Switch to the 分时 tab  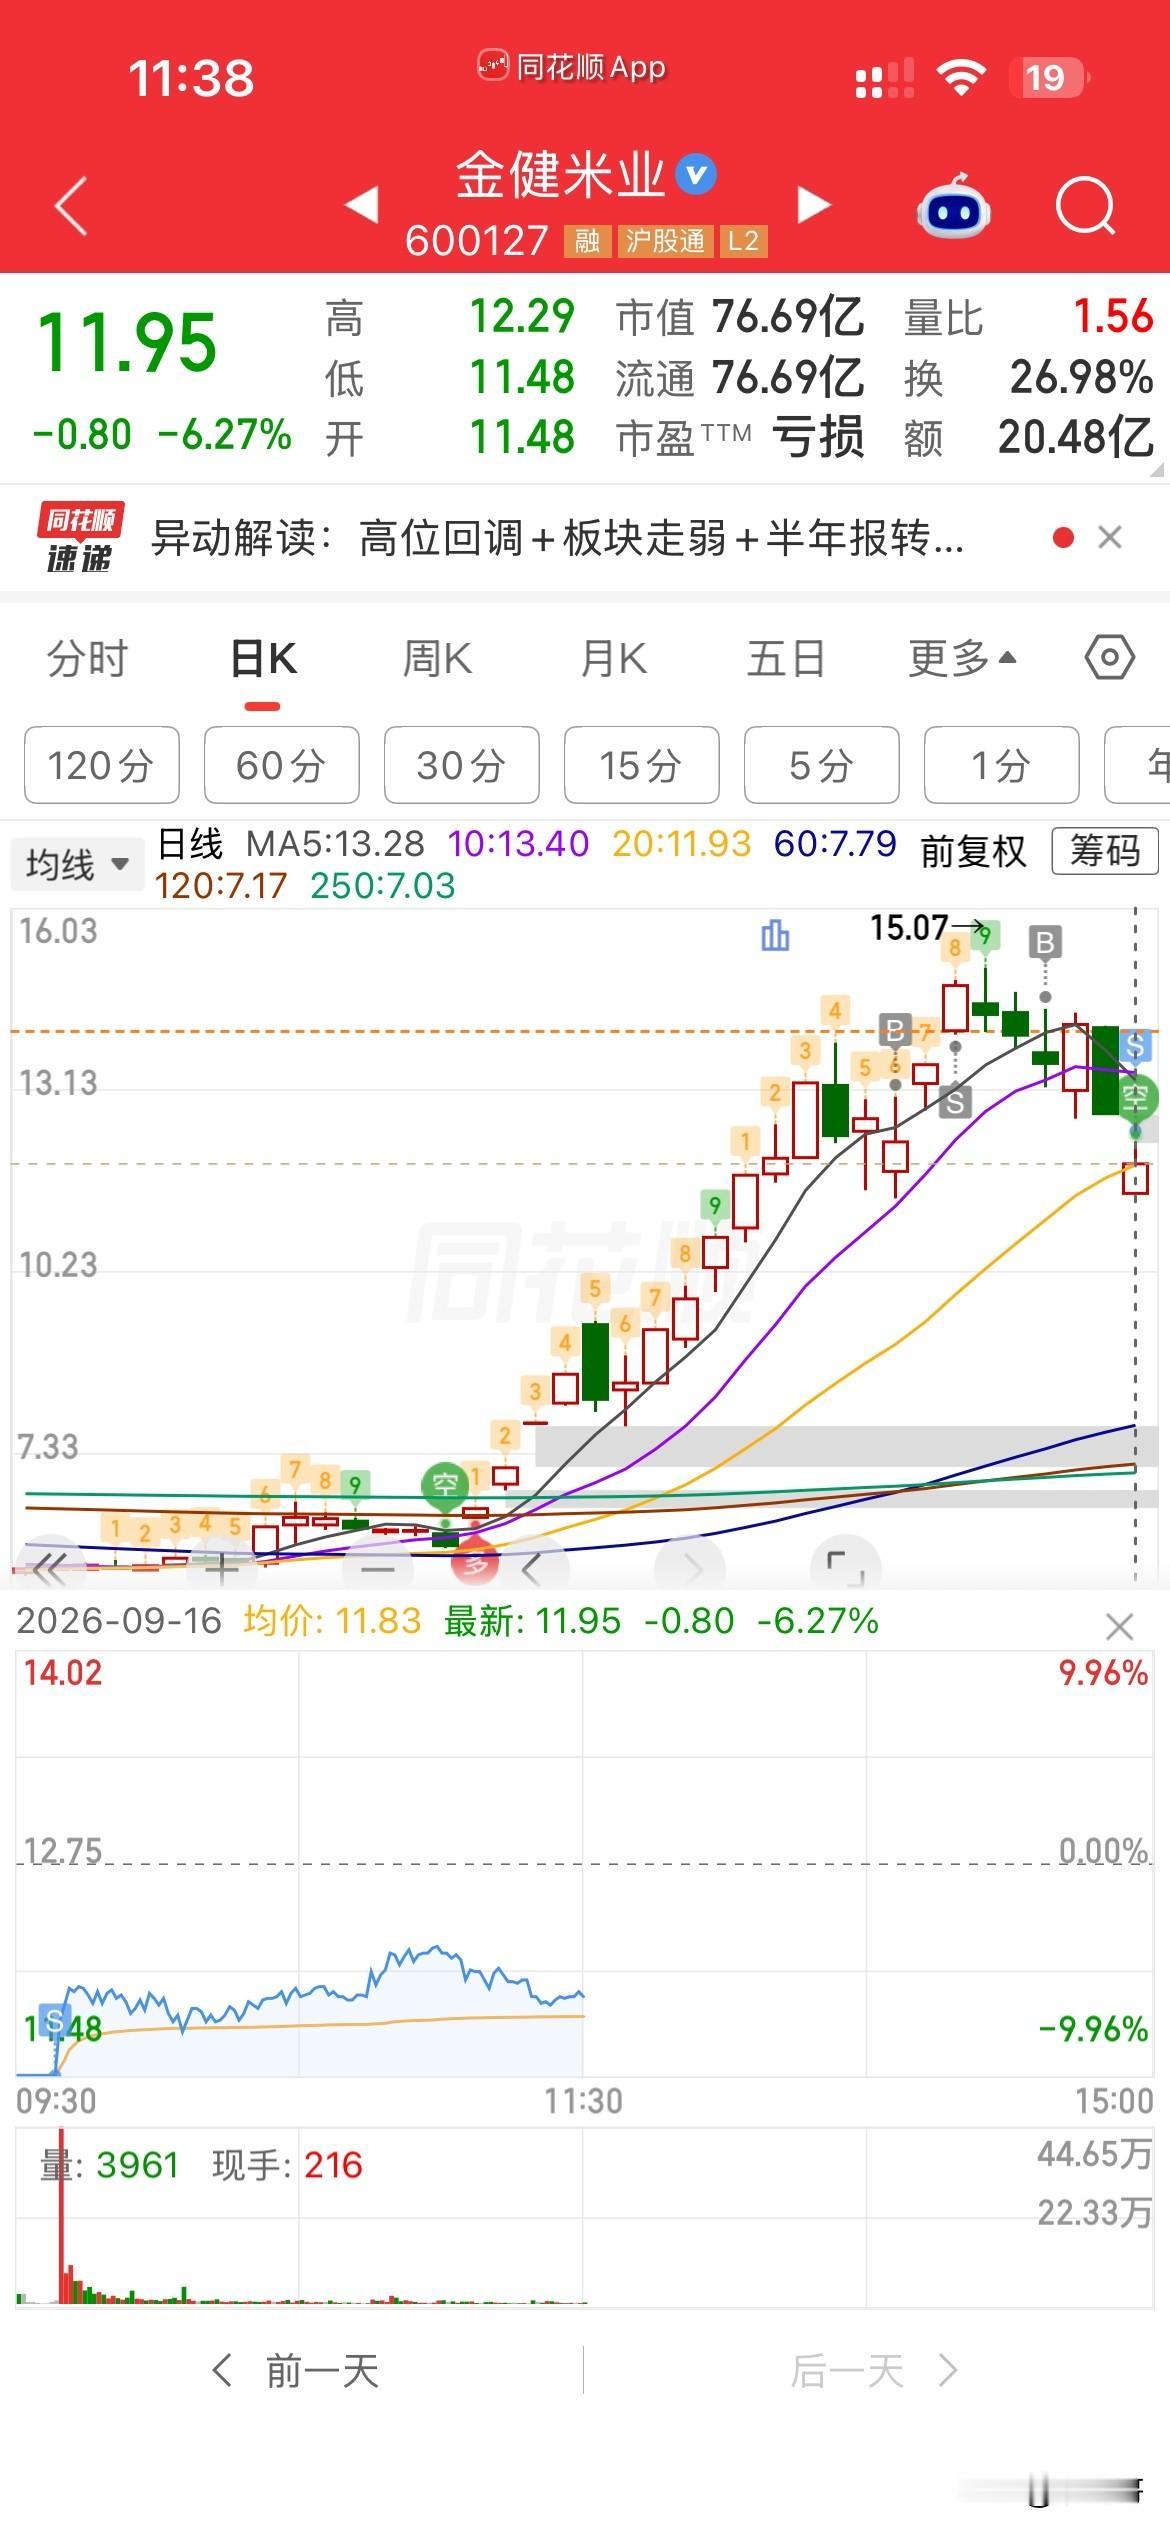(88, 659)
